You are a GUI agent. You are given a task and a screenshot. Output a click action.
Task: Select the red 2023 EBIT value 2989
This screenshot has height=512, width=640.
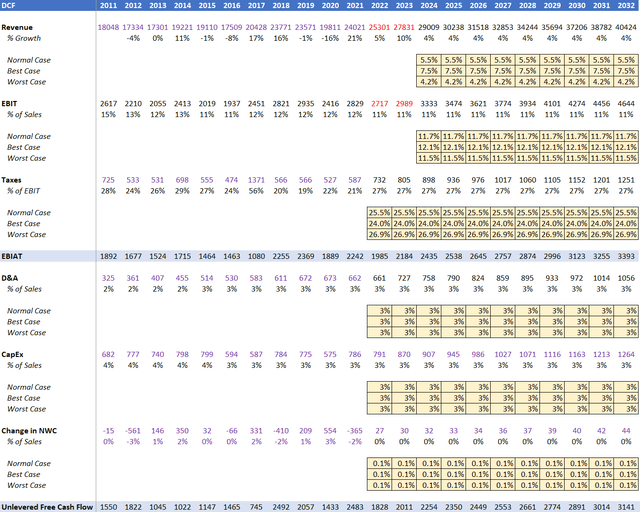point(404,104)
